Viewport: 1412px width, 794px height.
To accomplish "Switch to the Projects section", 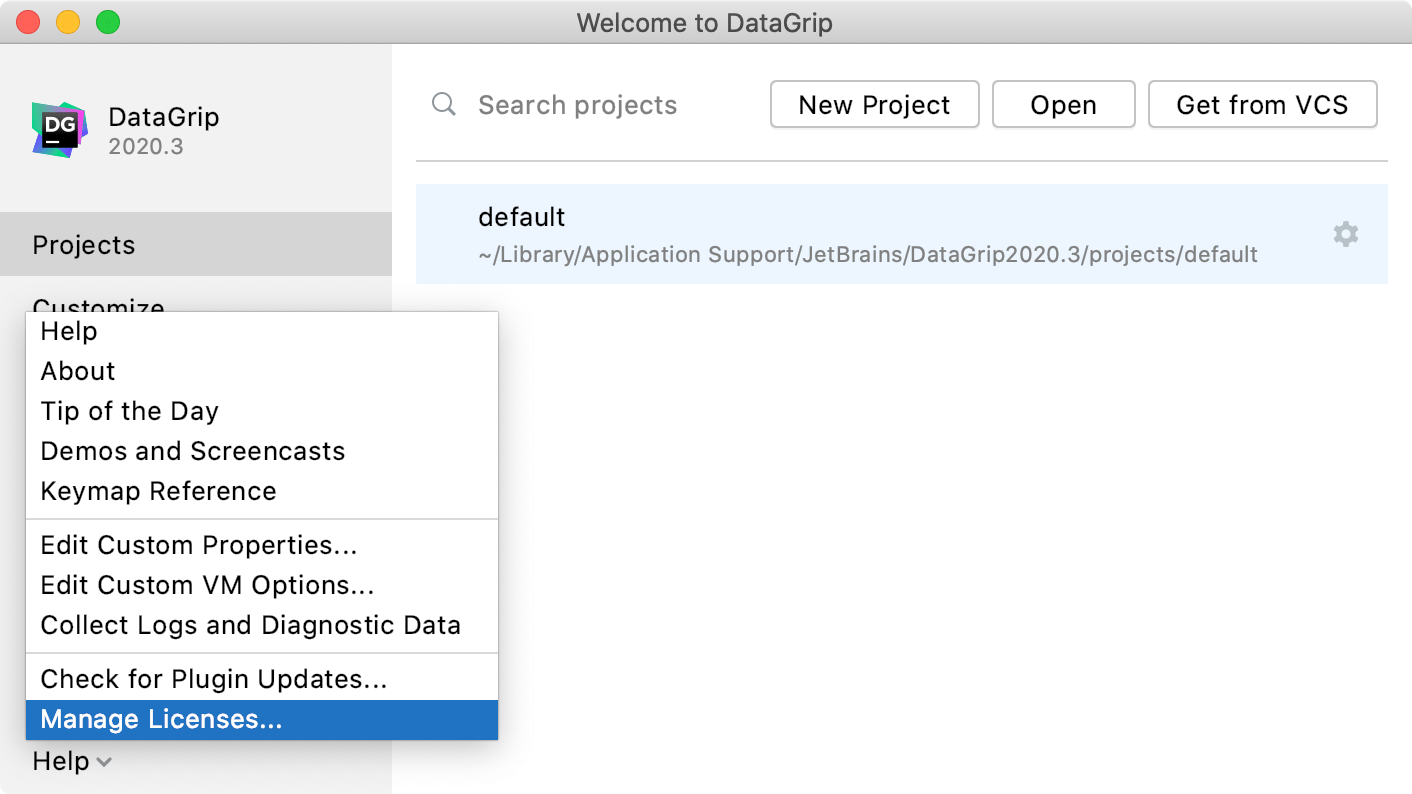I will [83, 244].
